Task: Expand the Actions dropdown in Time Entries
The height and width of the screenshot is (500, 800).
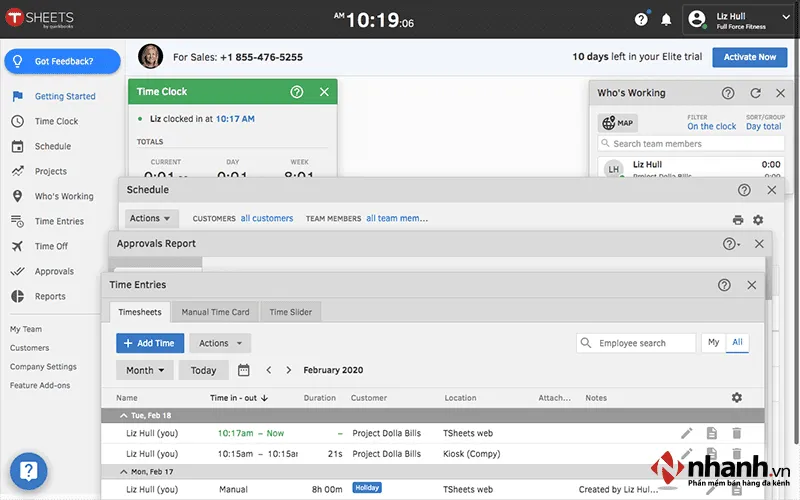Action: 219,343
